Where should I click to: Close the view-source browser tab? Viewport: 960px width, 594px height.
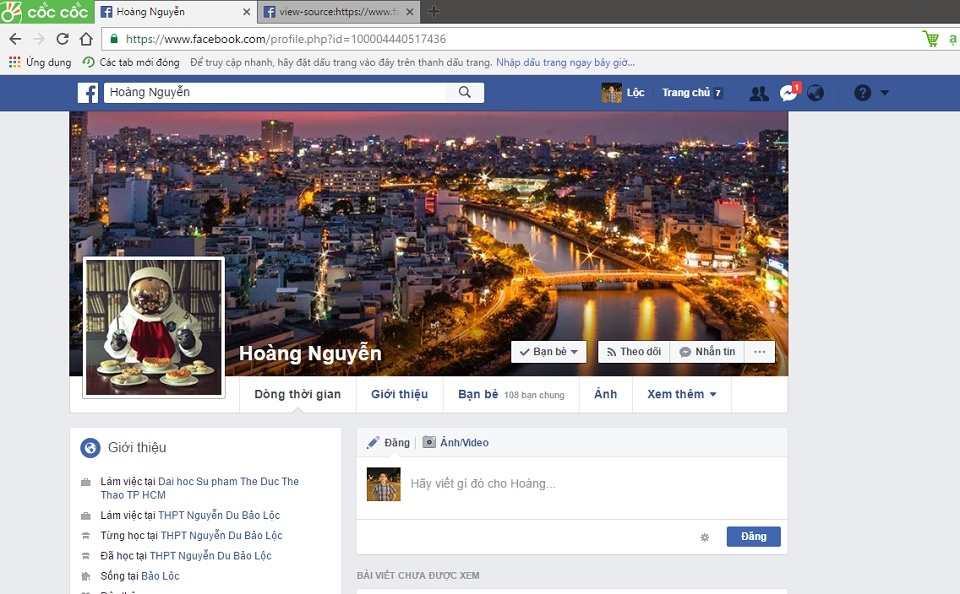tap(410, 12)
